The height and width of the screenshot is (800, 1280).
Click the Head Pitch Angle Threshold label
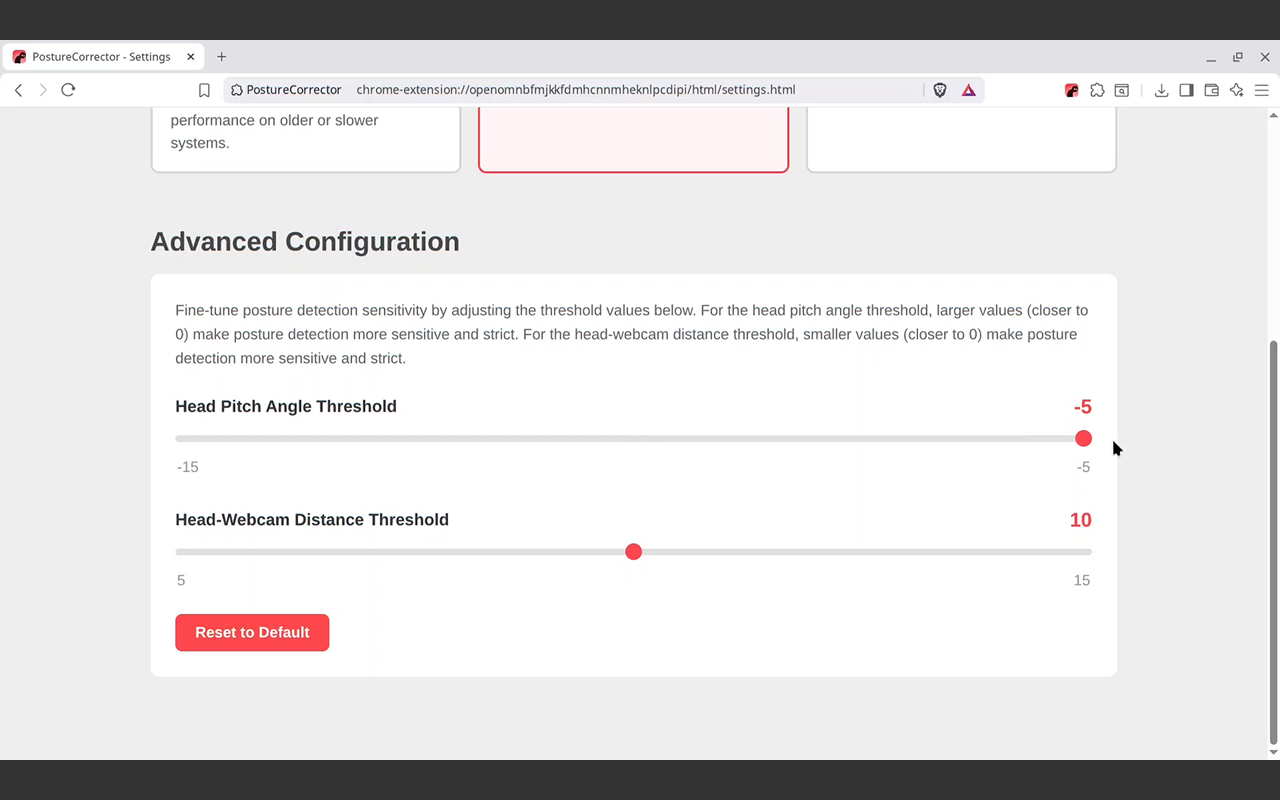coord(286,406)
